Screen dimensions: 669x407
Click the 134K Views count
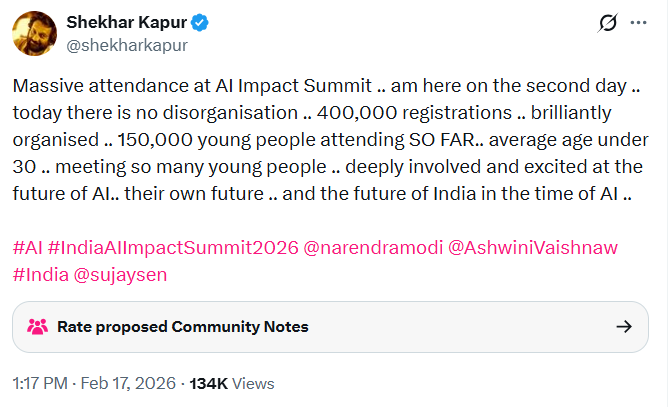(x=231, y=383)
